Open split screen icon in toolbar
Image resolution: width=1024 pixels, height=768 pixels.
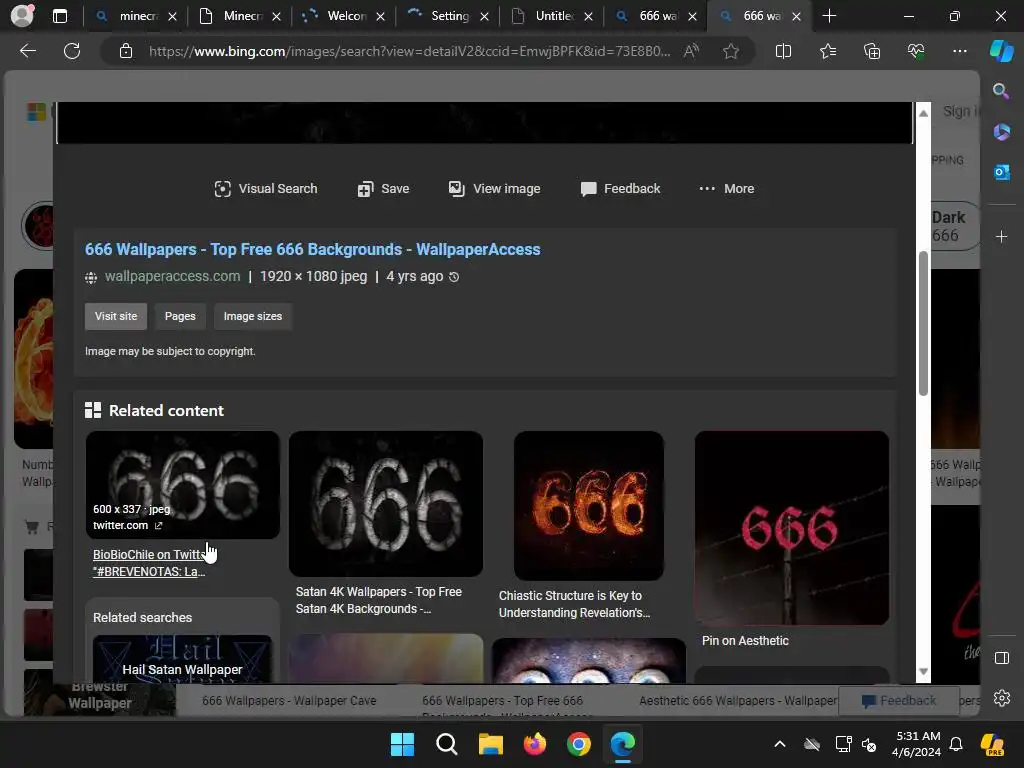point(783,51)
